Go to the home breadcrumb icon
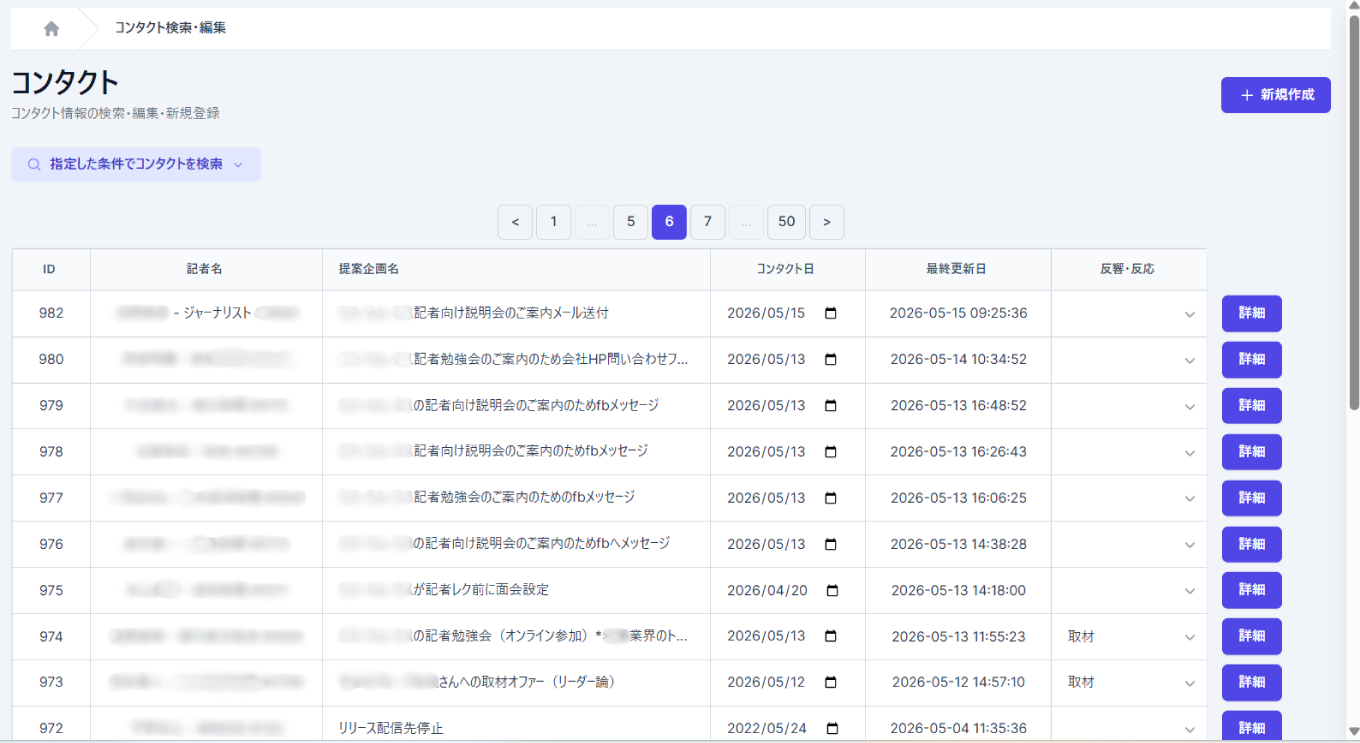This screenshot has width=1360, height=743. [52, 28]
